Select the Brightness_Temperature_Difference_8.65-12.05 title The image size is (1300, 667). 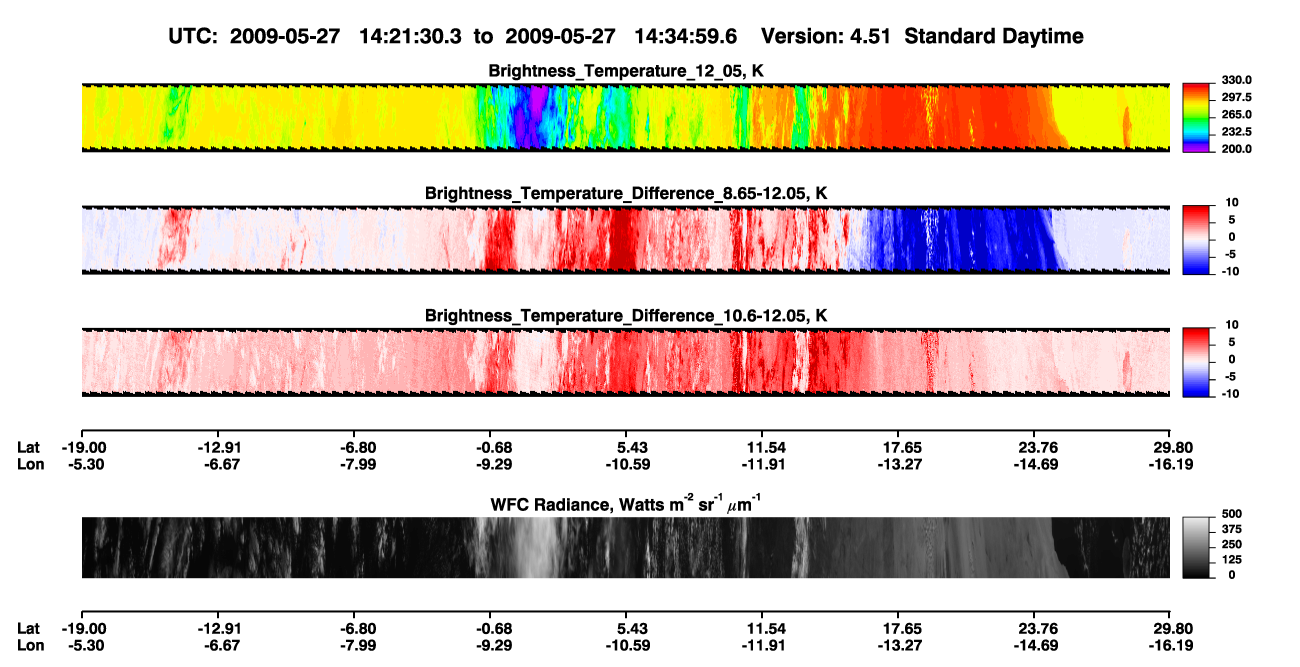point(626,193)
